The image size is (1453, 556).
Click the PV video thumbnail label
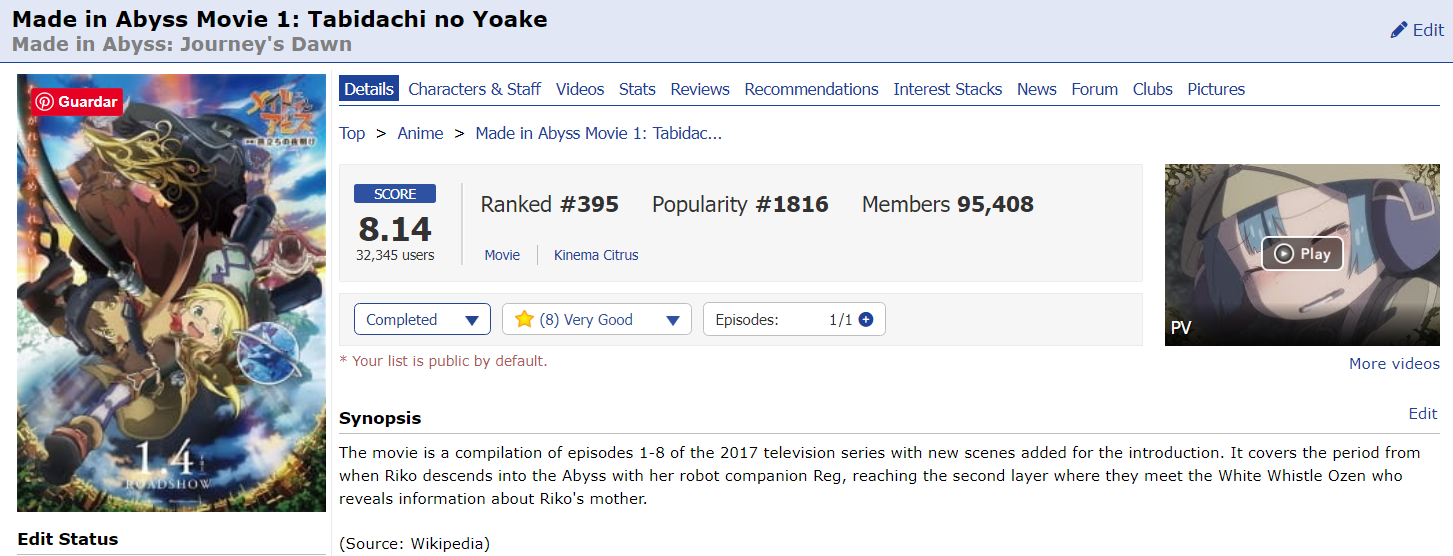[1181, 328]
